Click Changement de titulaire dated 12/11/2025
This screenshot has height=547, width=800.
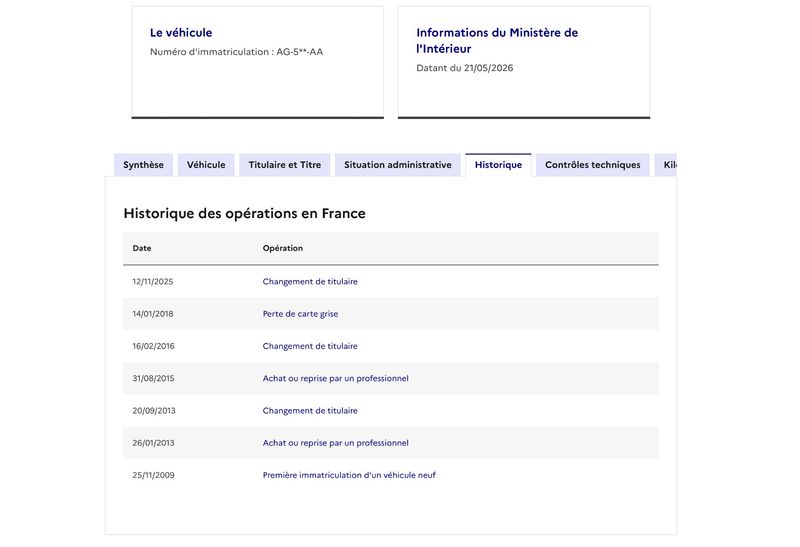coord(310,282)
